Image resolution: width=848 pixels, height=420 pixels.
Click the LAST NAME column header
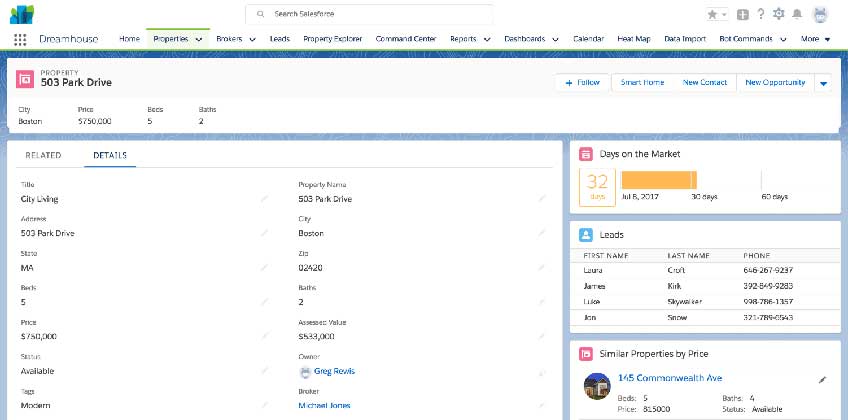coord(688,256)
